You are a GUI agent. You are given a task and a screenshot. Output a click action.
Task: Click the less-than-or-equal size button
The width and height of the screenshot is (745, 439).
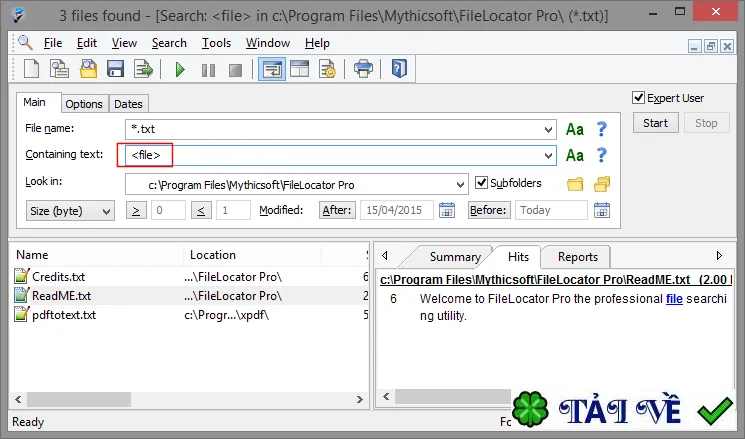coord(201,210)
